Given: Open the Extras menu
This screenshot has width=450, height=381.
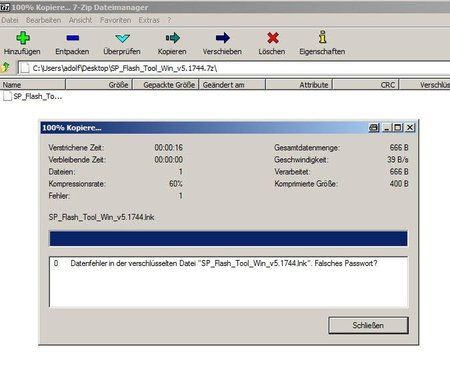Looking at the screenshot, I should coord(149,20).
